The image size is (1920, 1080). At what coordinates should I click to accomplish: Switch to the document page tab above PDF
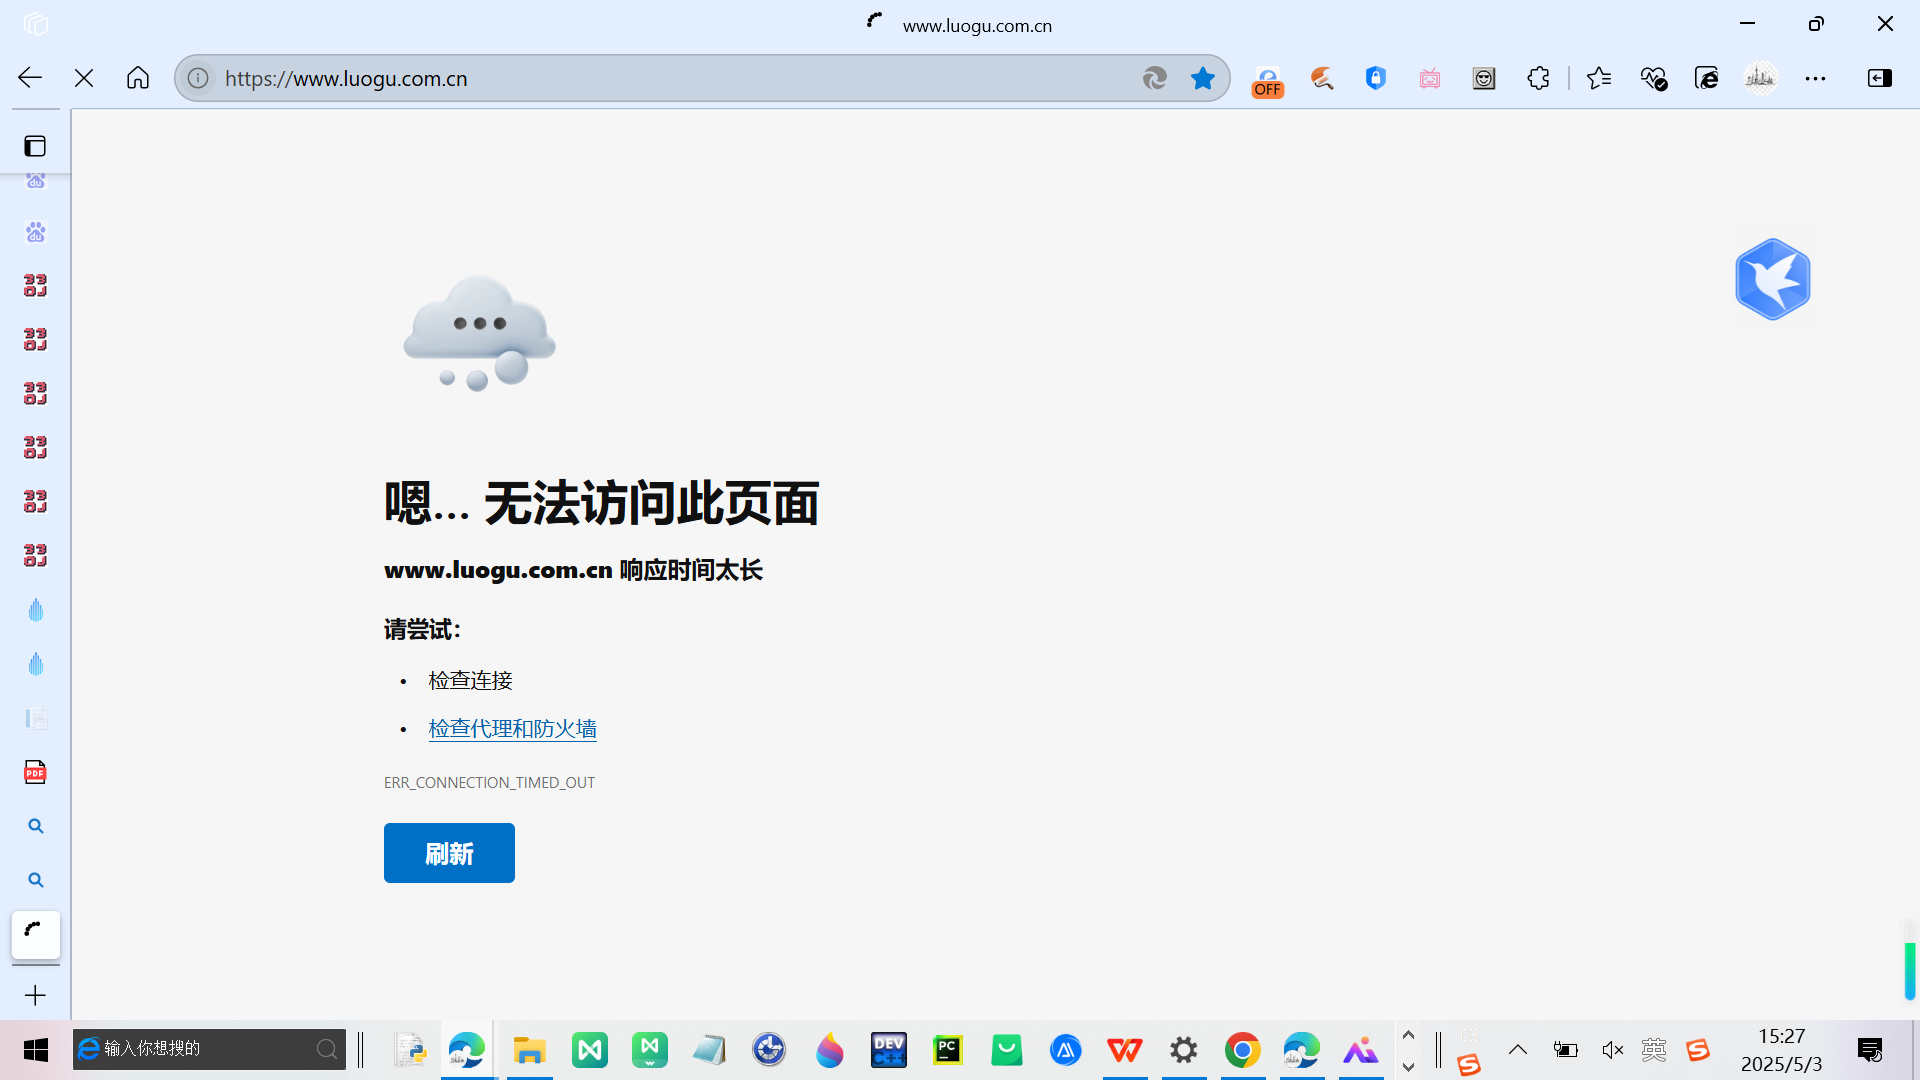(35, 718)
